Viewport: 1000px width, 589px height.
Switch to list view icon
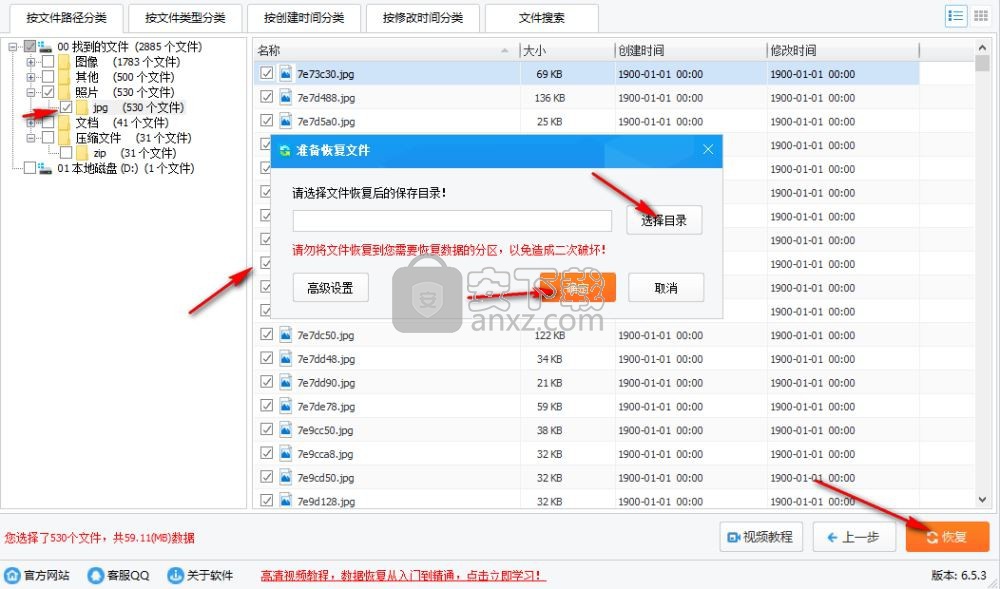coord(955,17)
